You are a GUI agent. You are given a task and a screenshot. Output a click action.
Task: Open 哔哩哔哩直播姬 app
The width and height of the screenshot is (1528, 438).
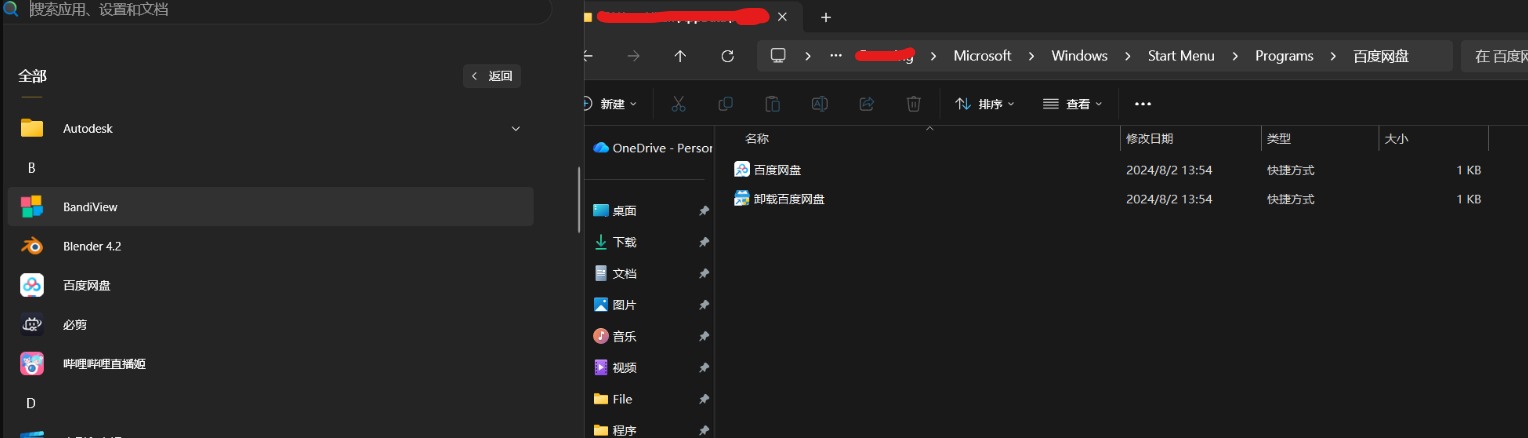click(271, 364)
